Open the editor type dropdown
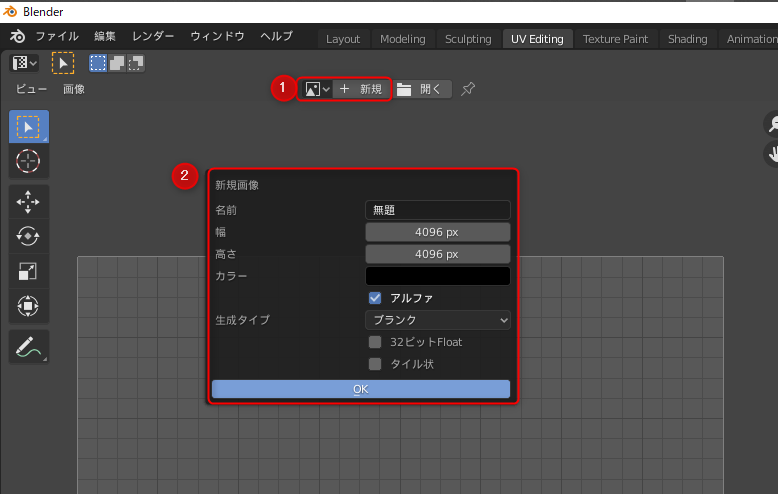This screenshot has height=494, width=778. 24,63
